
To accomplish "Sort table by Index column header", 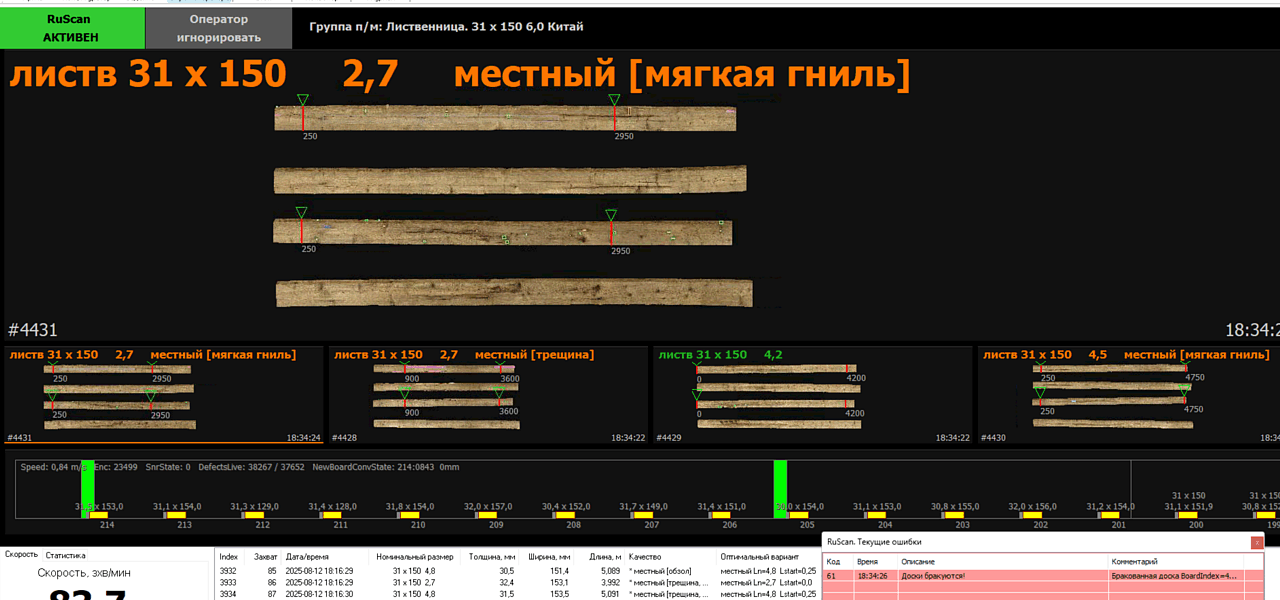I will (229, 556).
